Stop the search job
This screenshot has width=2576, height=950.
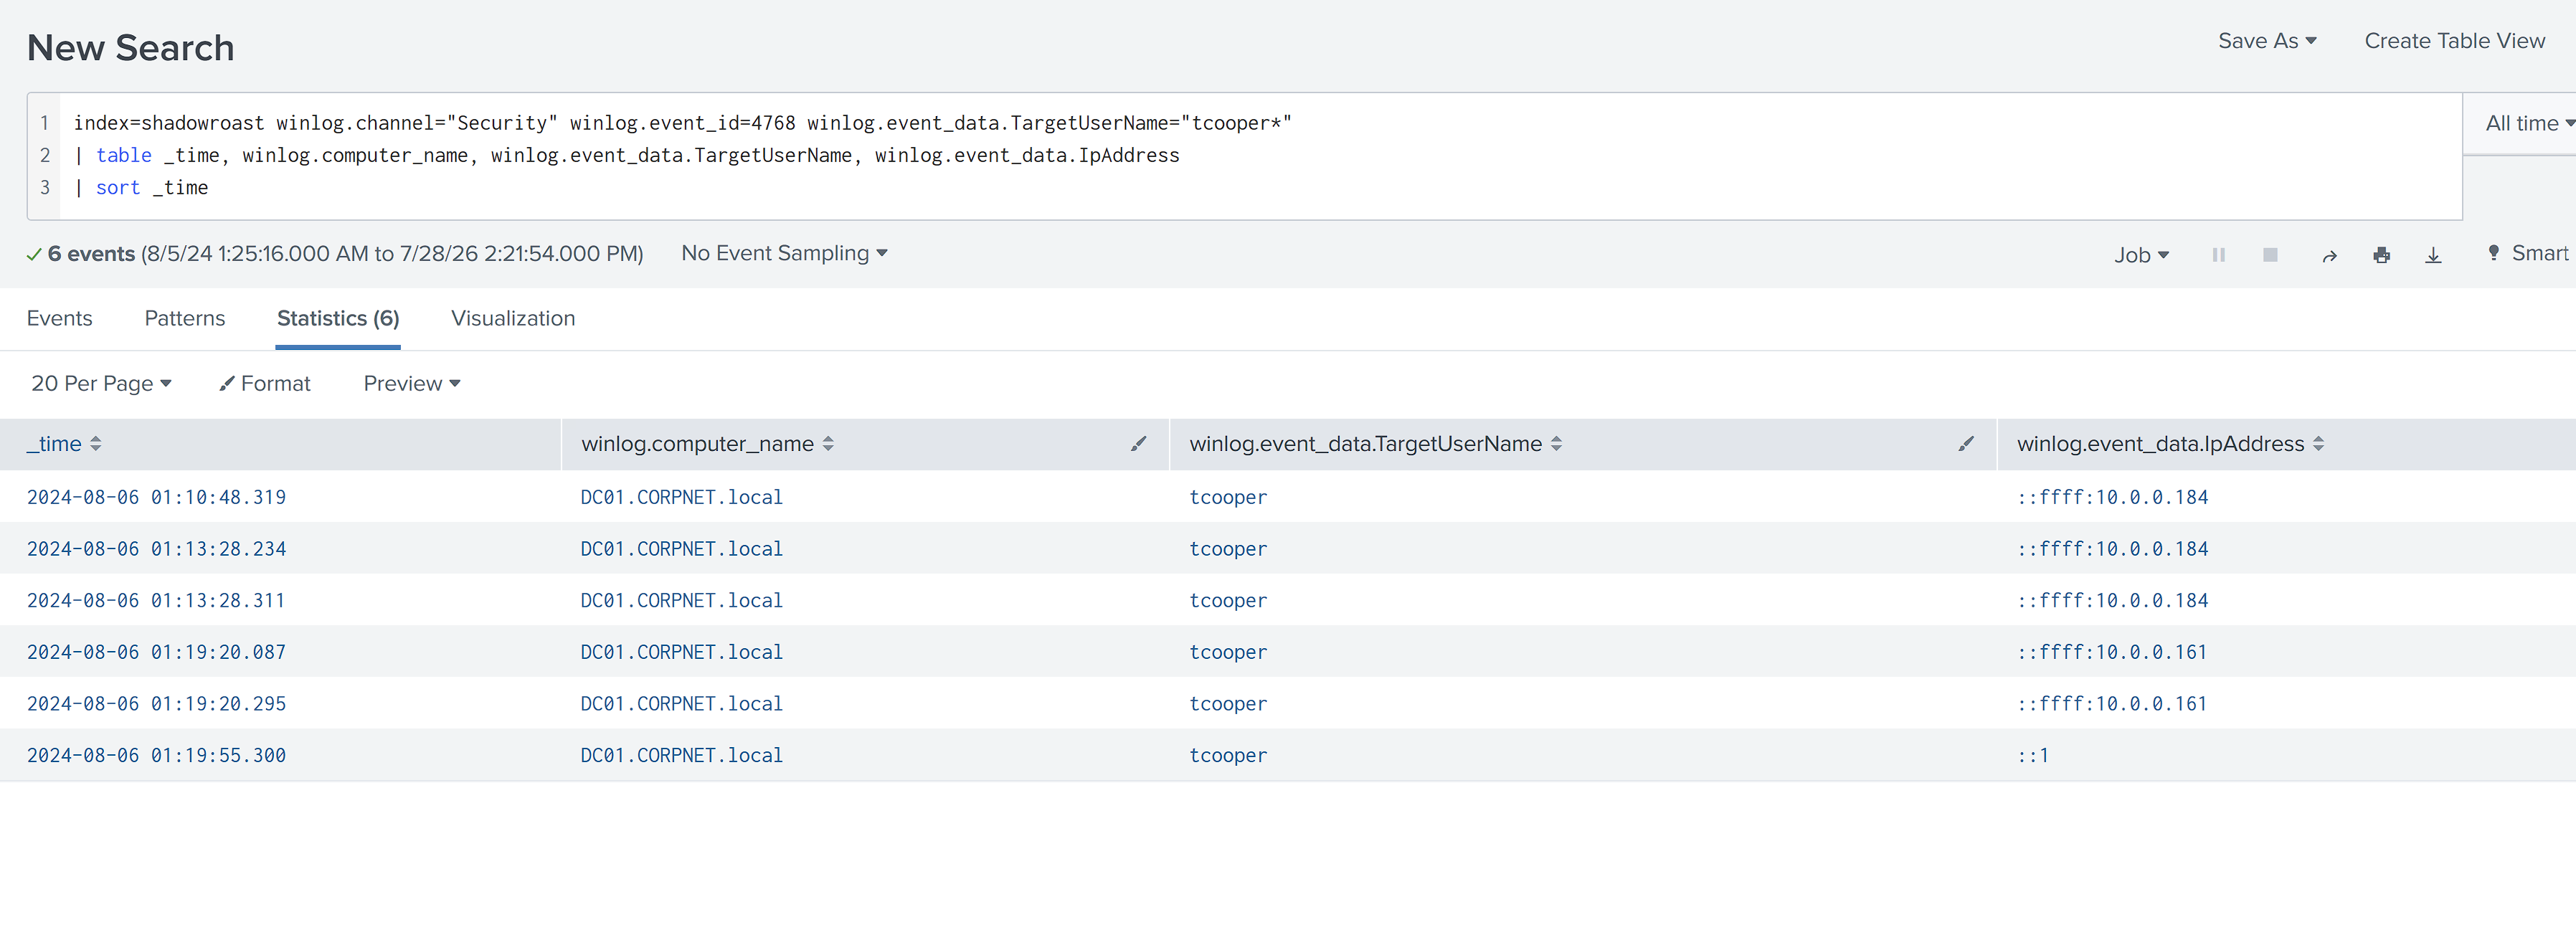(x=2270, y=255)
